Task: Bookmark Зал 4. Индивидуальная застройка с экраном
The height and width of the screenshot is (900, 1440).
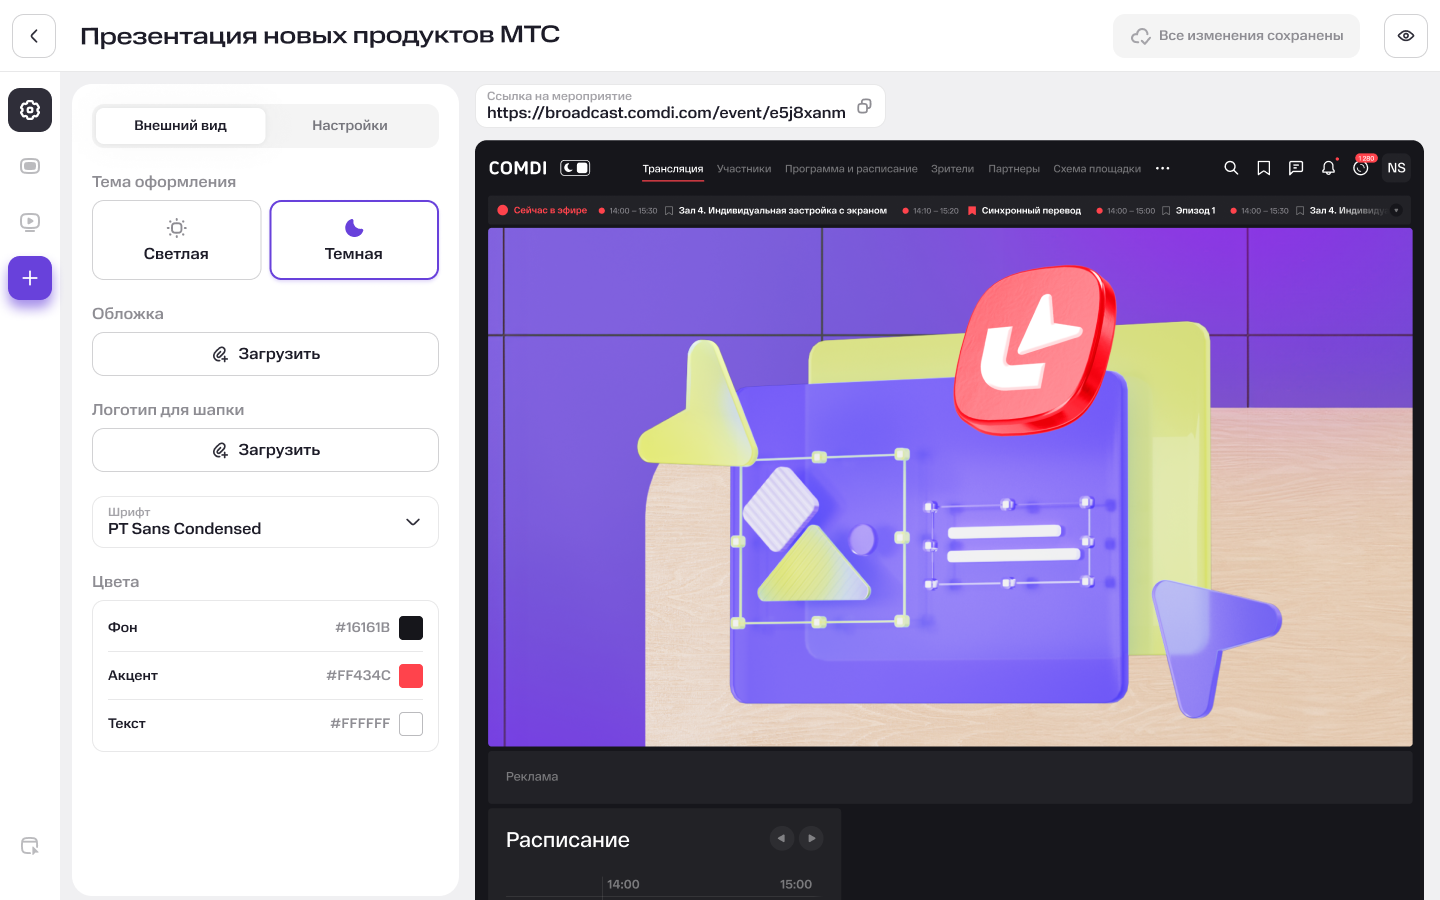Action: 669,211
